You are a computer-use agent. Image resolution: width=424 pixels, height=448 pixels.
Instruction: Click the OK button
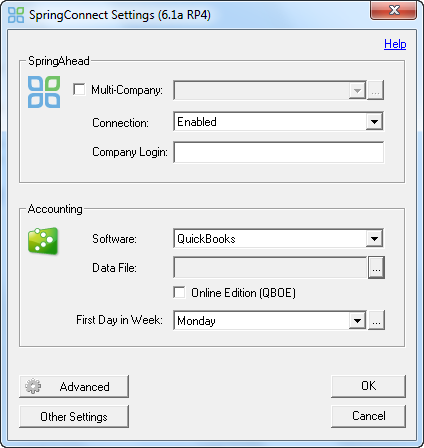pos(368,386)
